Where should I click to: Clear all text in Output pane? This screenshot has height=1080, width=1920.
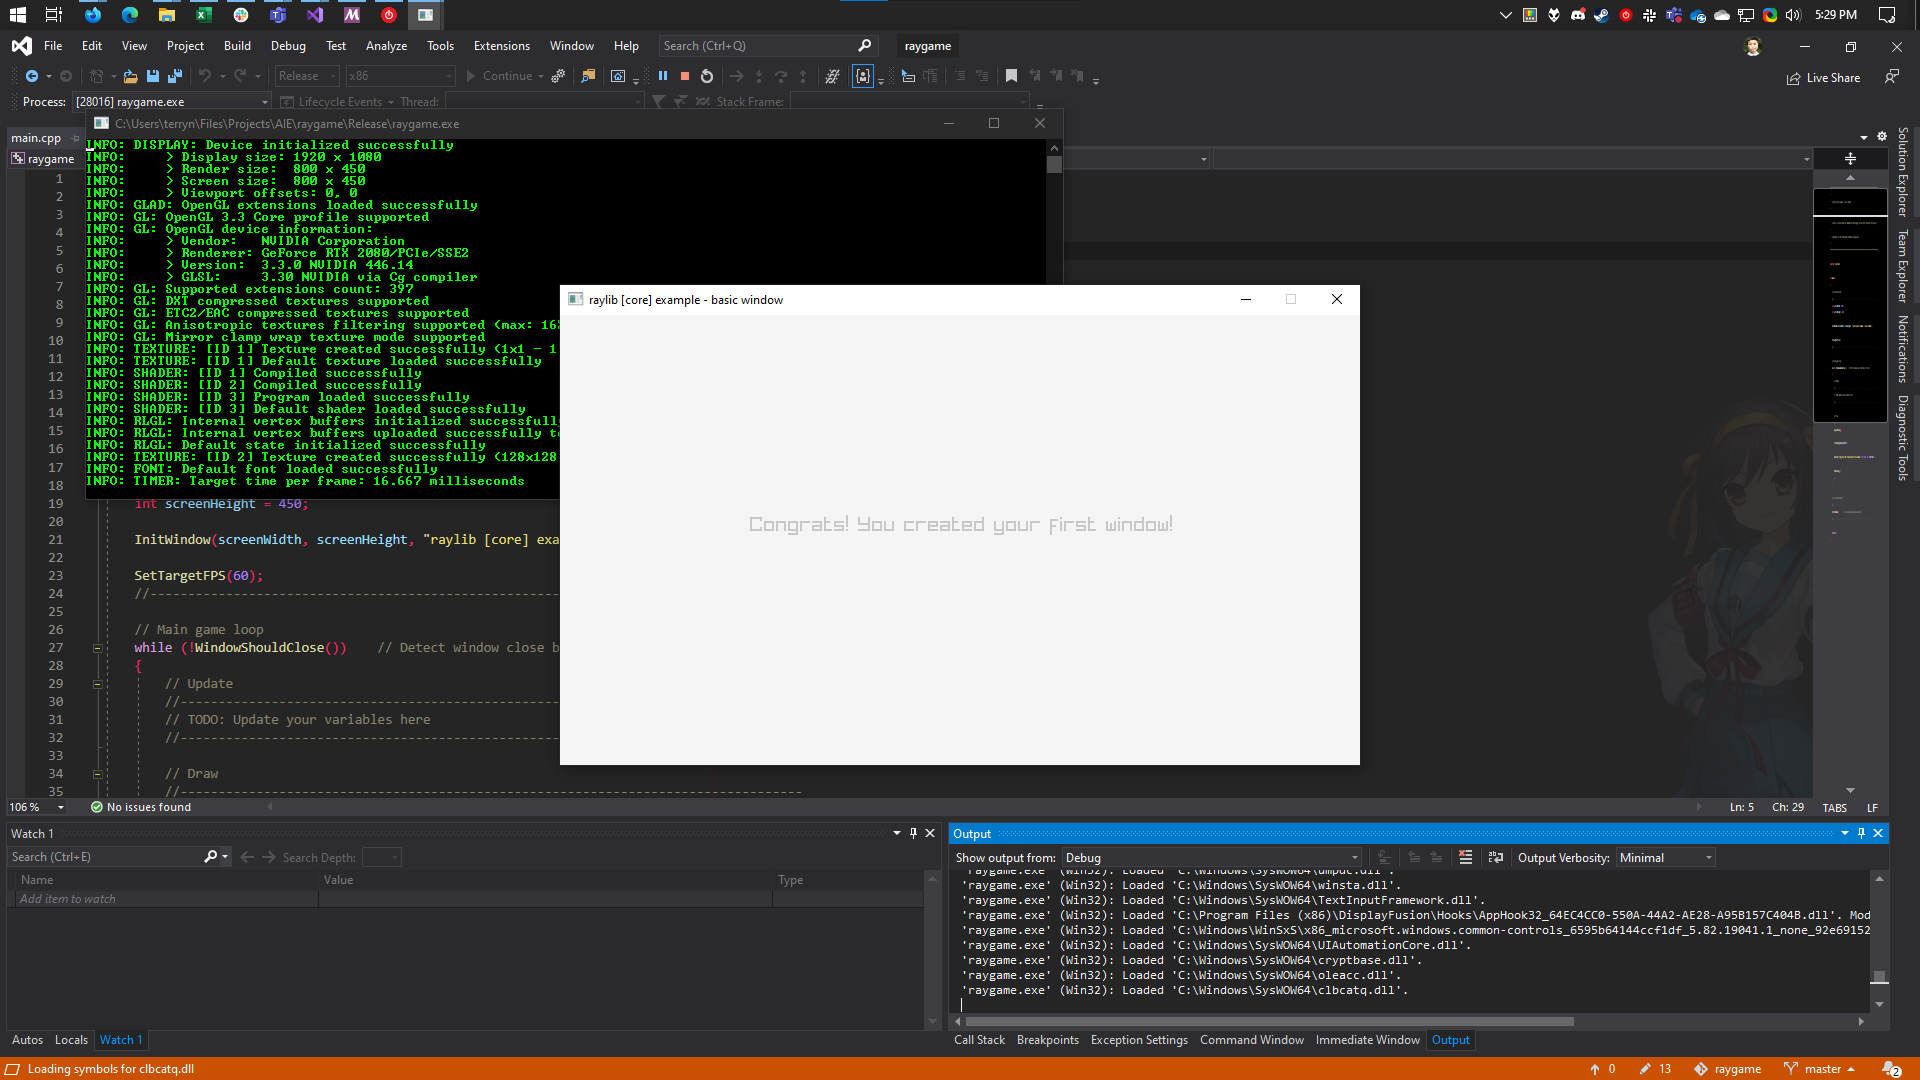[x=1465, y=857]
